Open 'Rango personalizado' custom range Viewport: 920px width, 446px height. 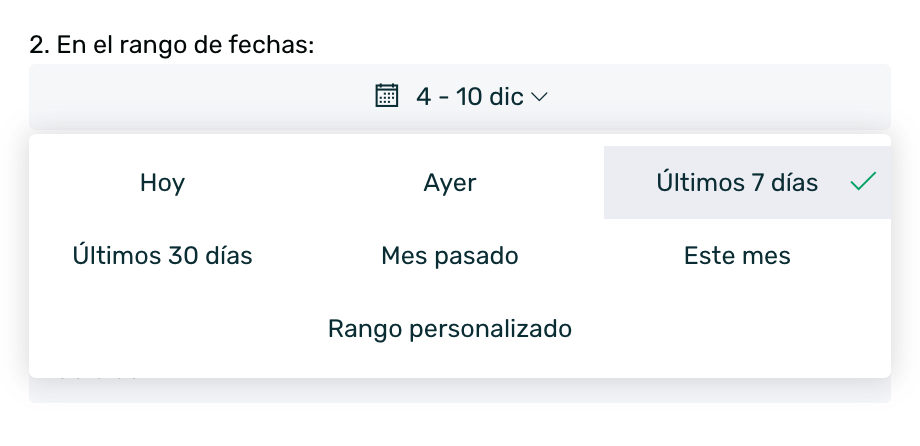[x=450, y=328]
